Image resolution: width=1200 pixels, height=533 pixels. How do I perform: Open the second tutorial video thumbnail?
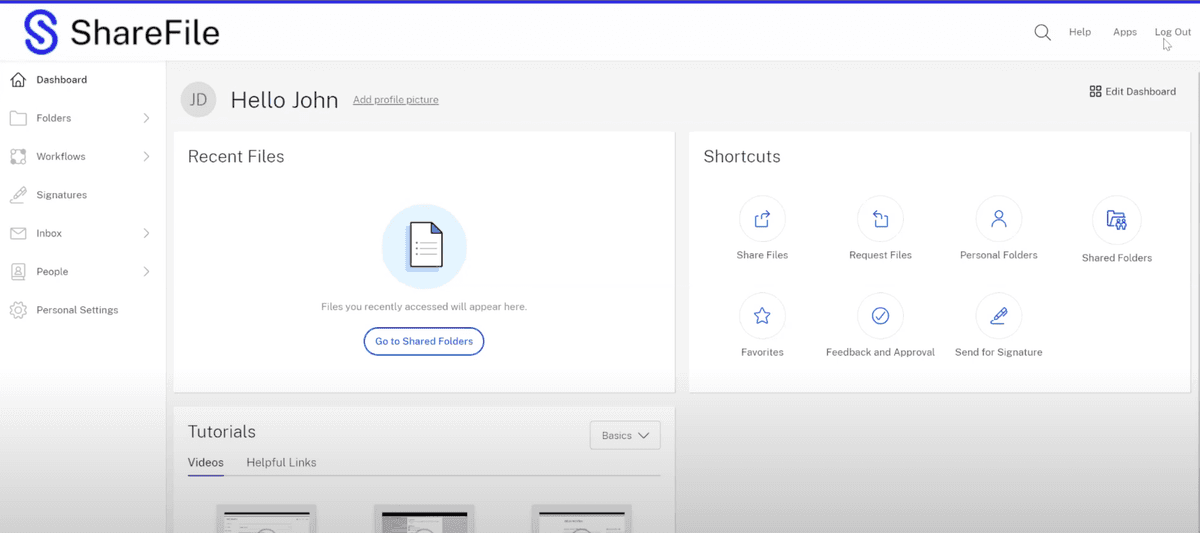click(x=424, y=519)
